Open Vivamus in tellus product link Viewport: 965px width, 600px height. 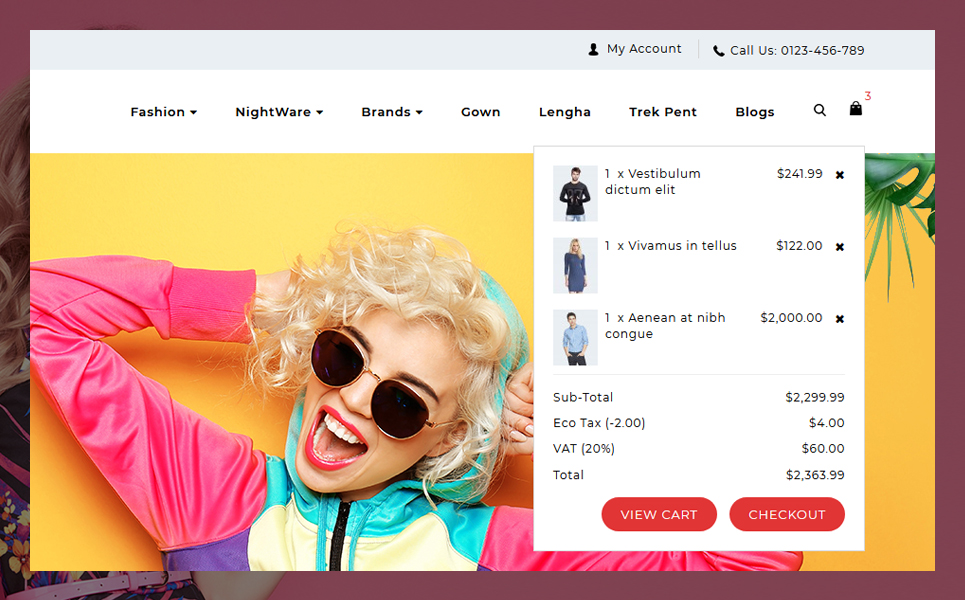pos(682,246)
